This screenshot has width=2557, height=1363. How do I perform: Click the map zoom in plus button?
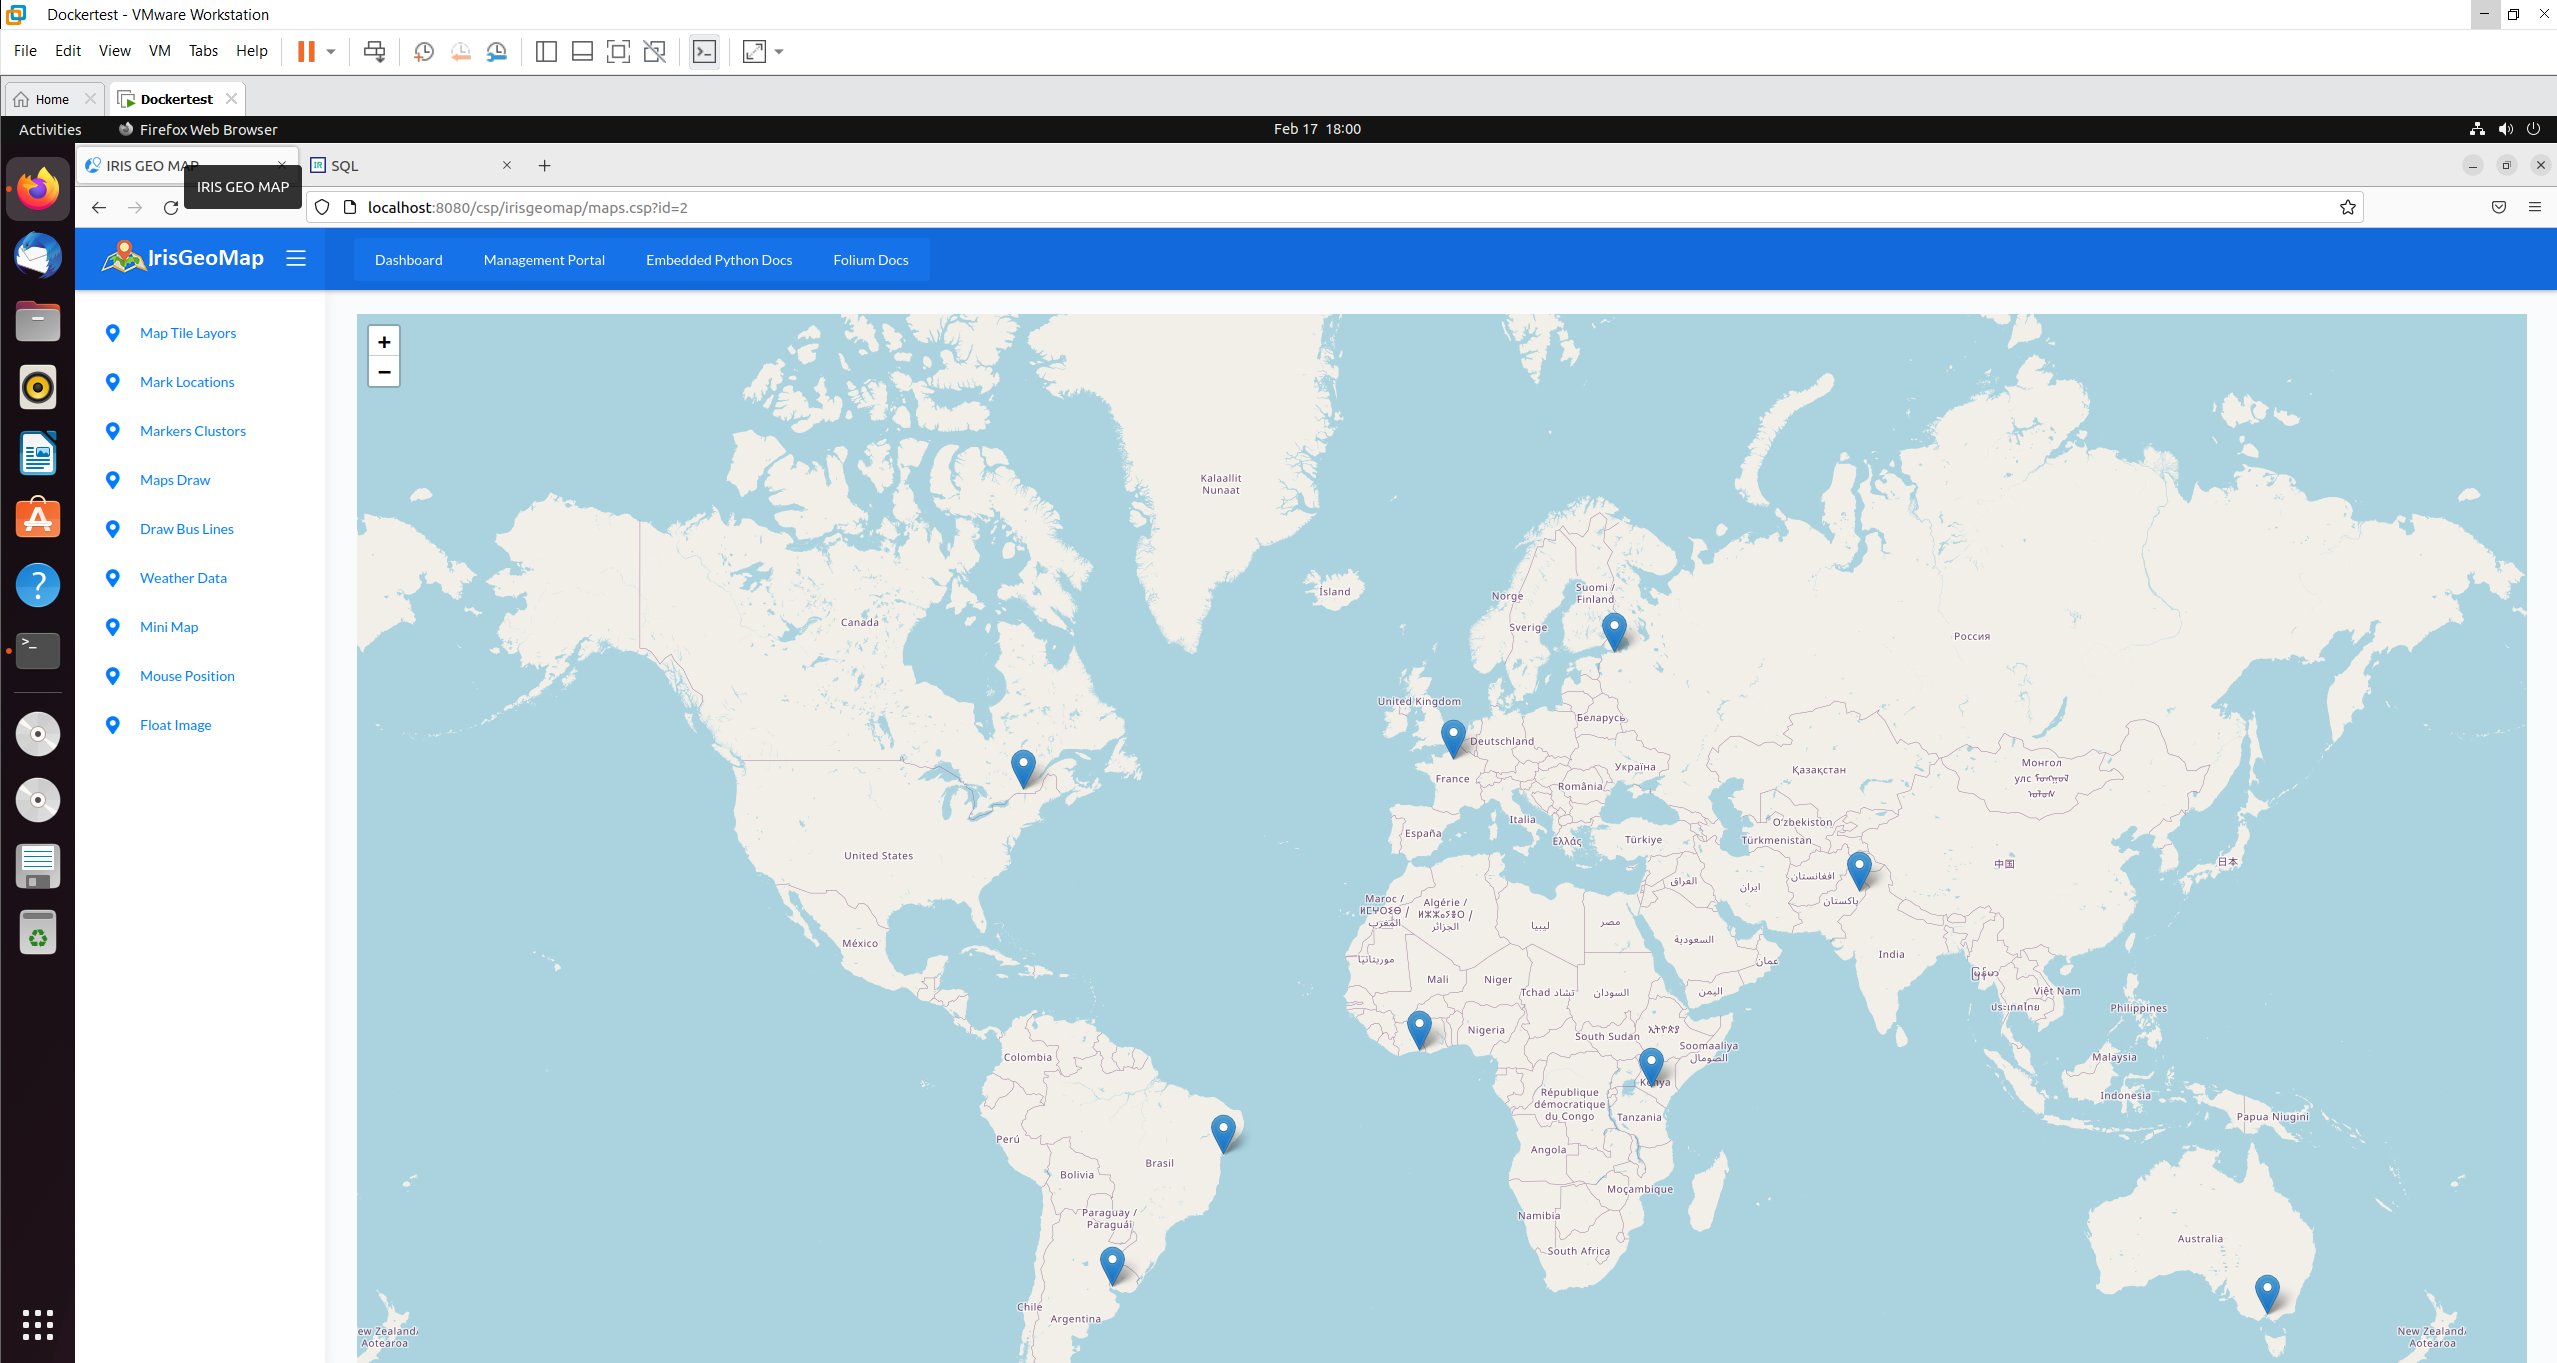(384, 342)
